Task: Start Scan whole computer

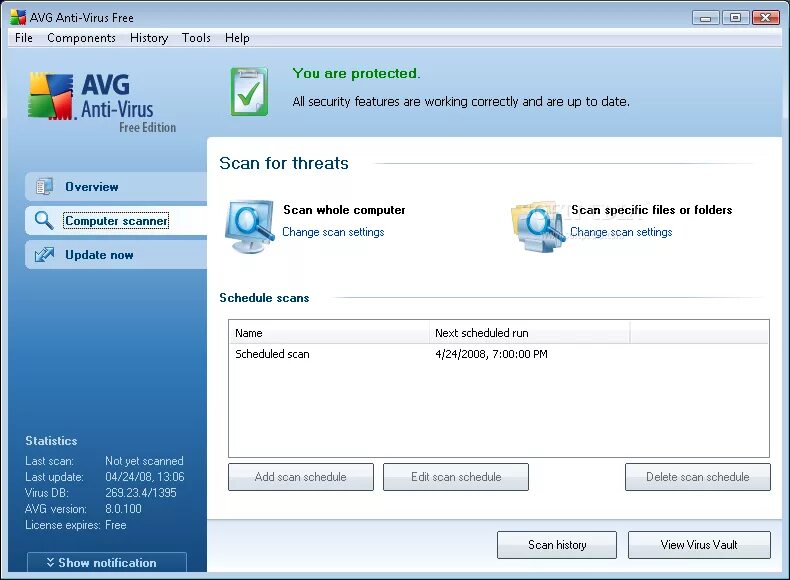Action: pyautogui.click(x=344, y=210)
